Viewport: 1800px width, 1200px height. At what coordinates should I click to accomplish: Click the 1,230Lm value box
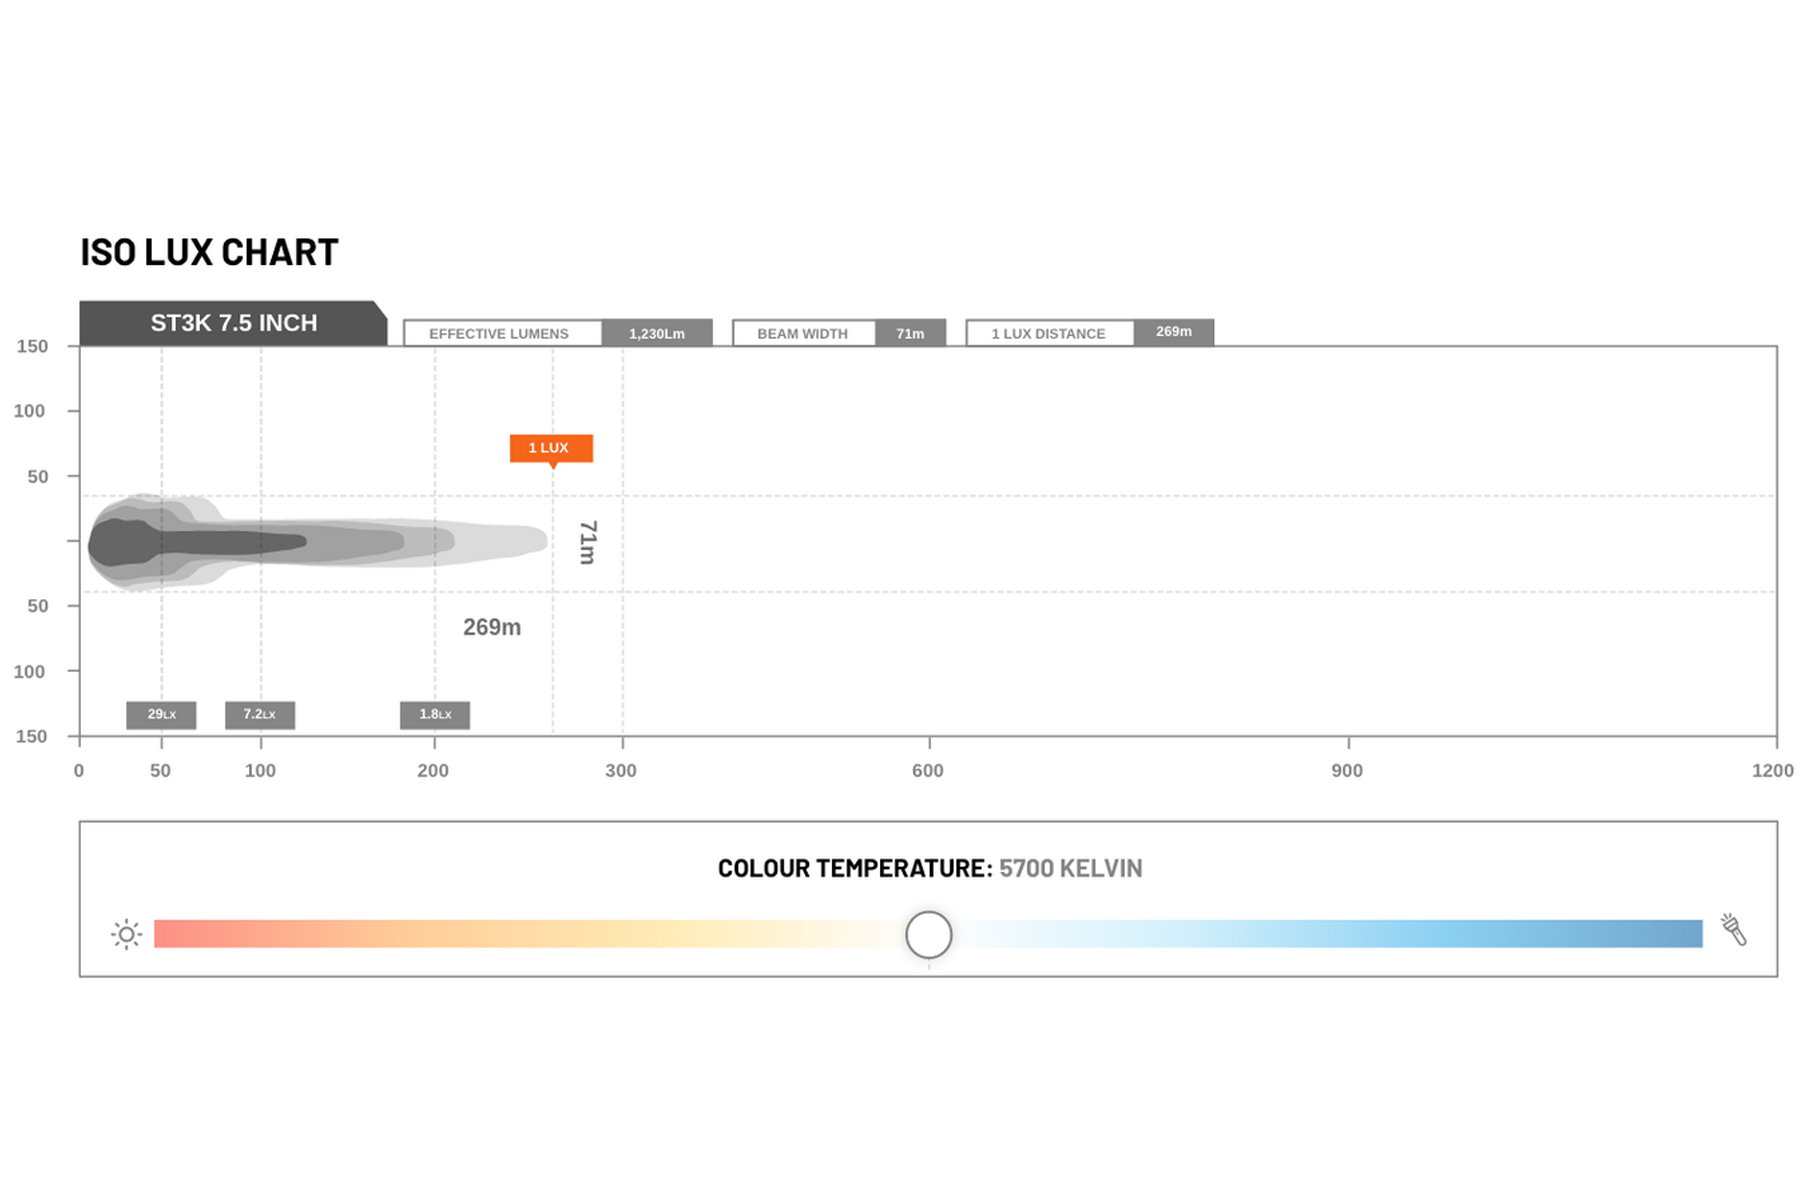coord(657,333)
